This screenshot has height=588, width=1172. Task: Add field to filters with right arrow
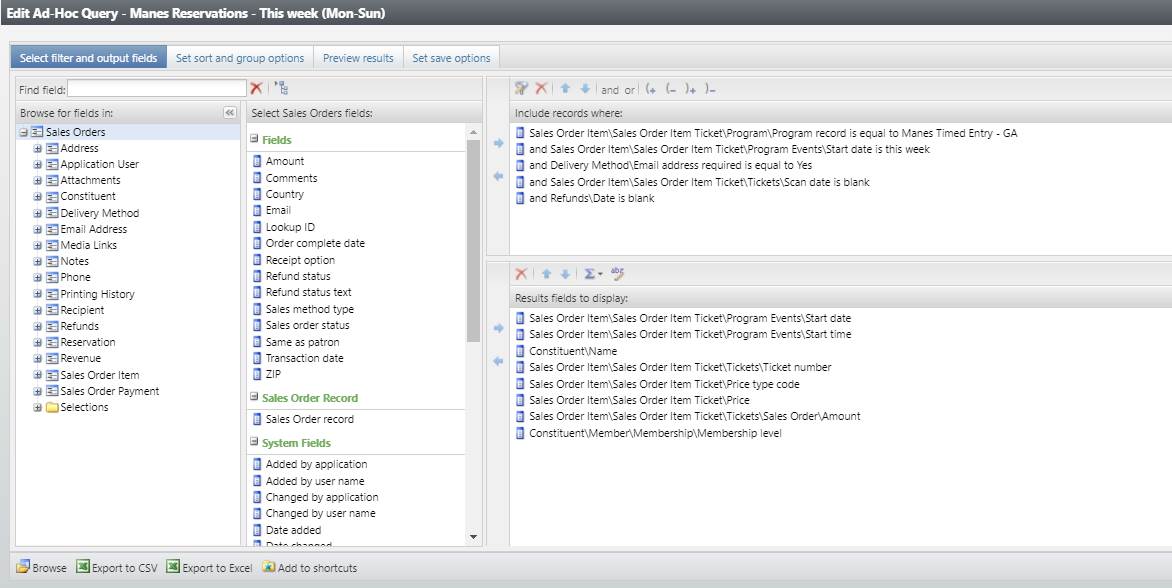click(498, 144)
